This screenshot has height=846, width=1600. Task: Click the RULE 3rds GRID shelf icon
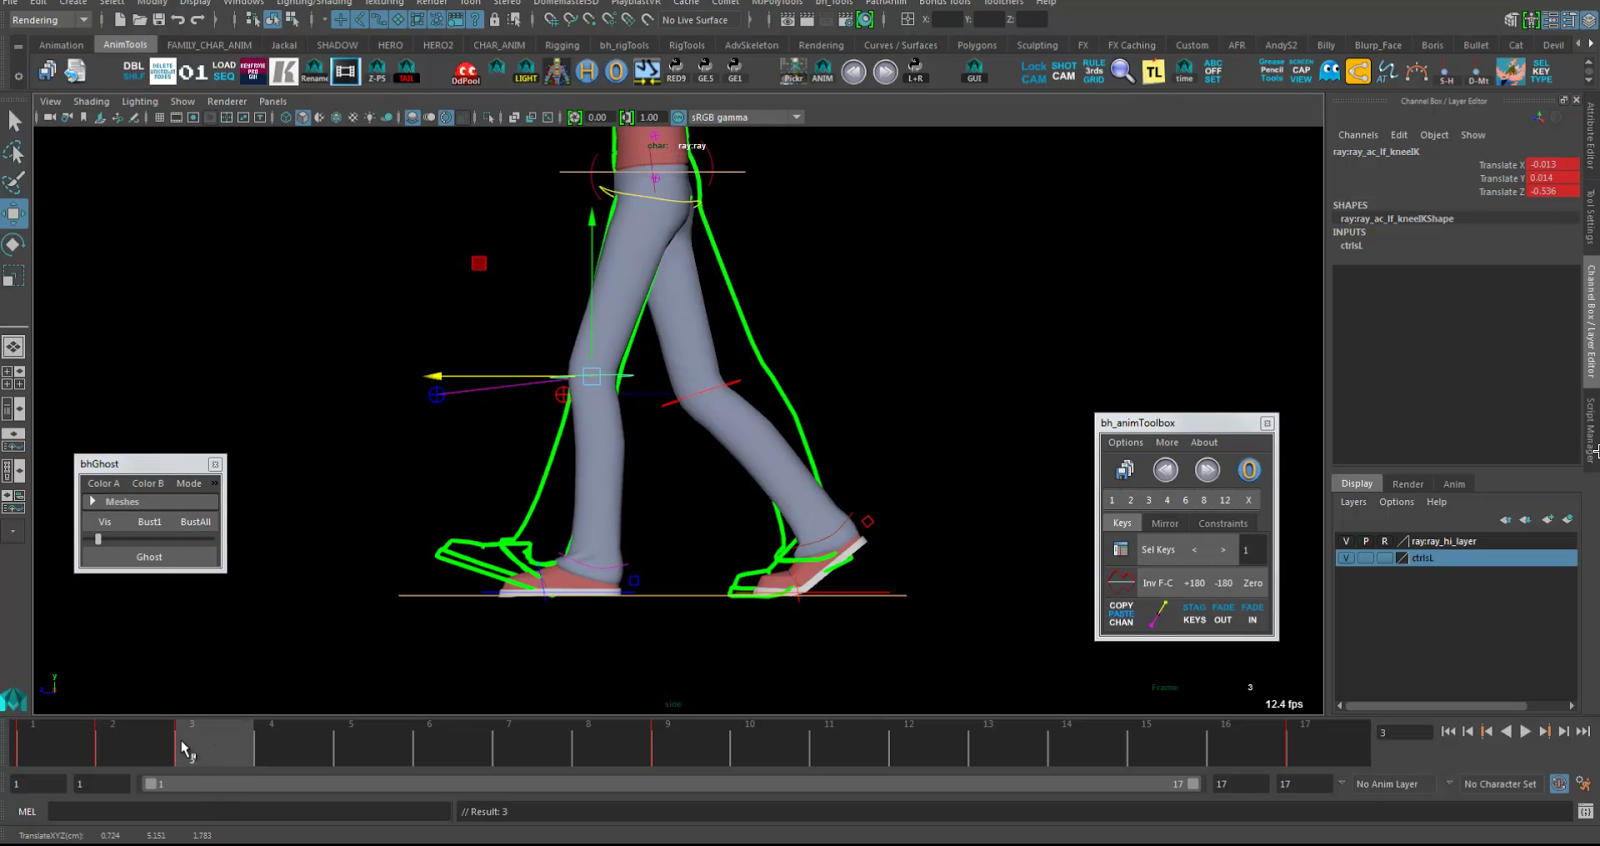coord(1093,72)
